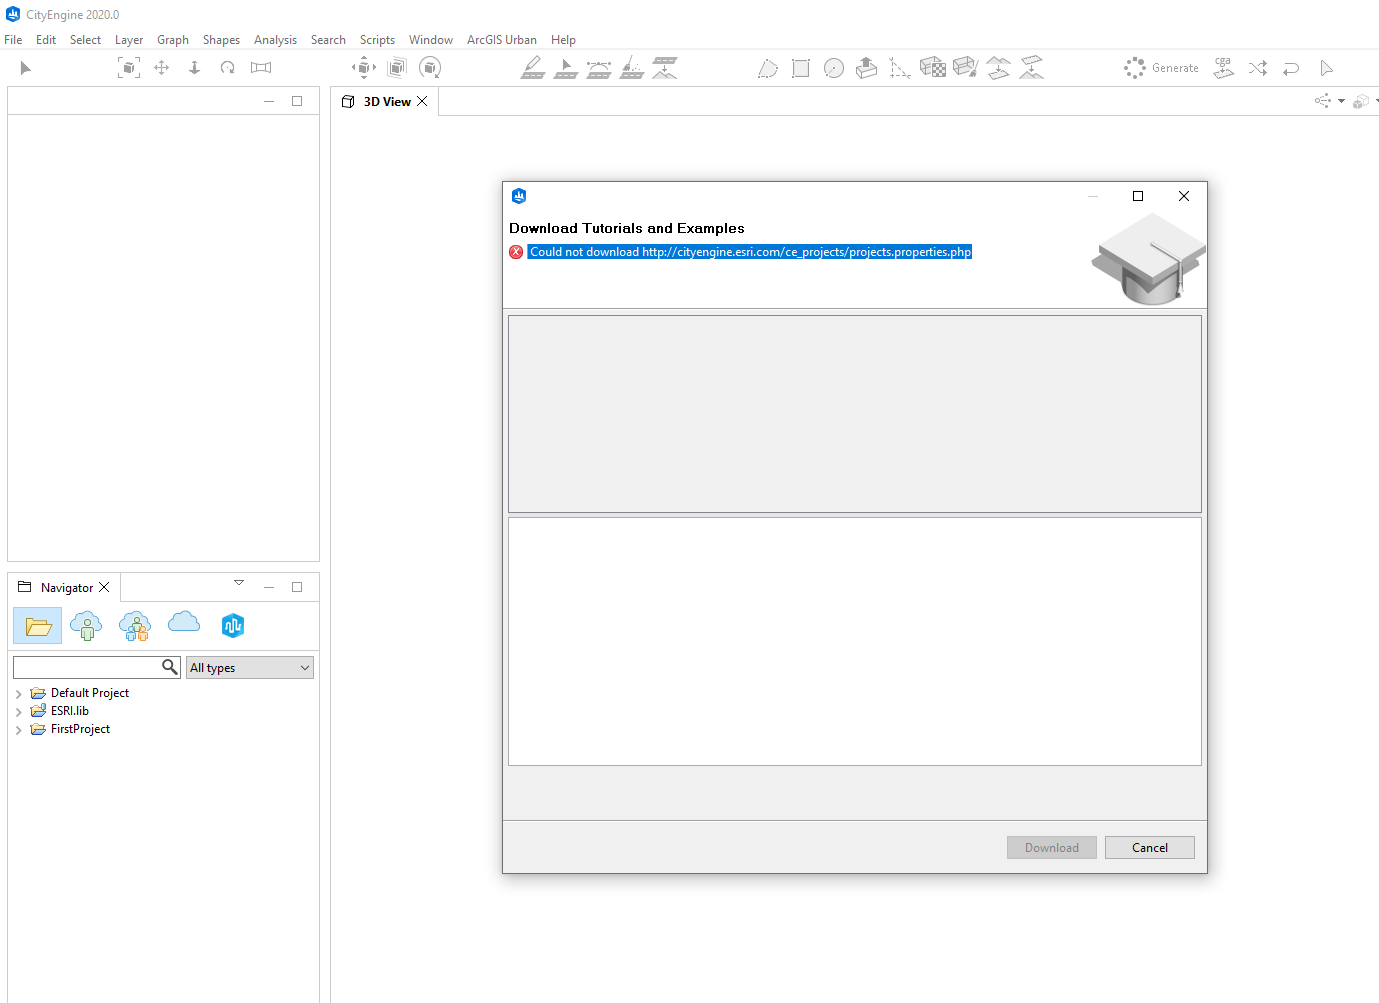The width and height of the screenshot is (1379, 1003).
Task: Select the street edit pencil tool
Action: pyautogui.click(x=533, y=68)
